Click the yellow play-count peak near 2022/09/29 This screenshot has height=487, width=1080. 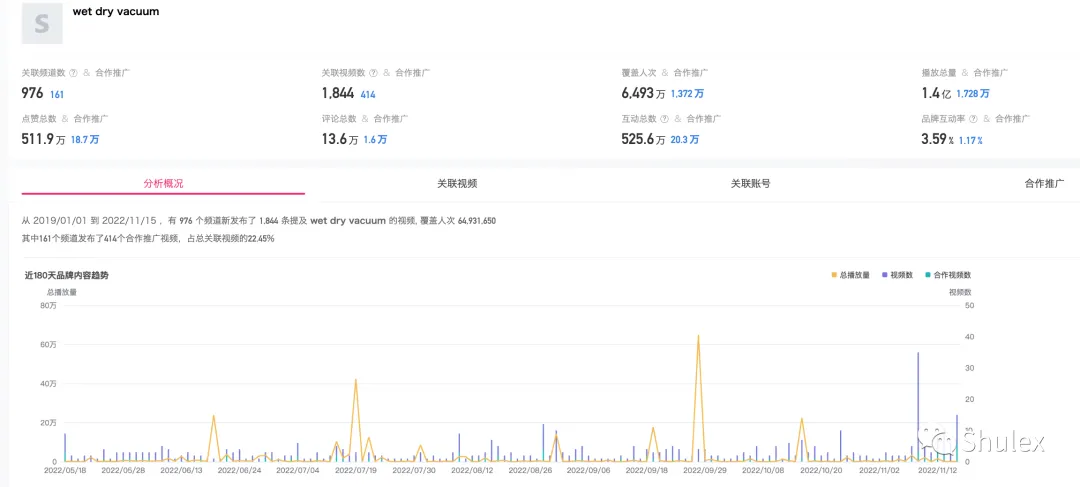(698, 336)
